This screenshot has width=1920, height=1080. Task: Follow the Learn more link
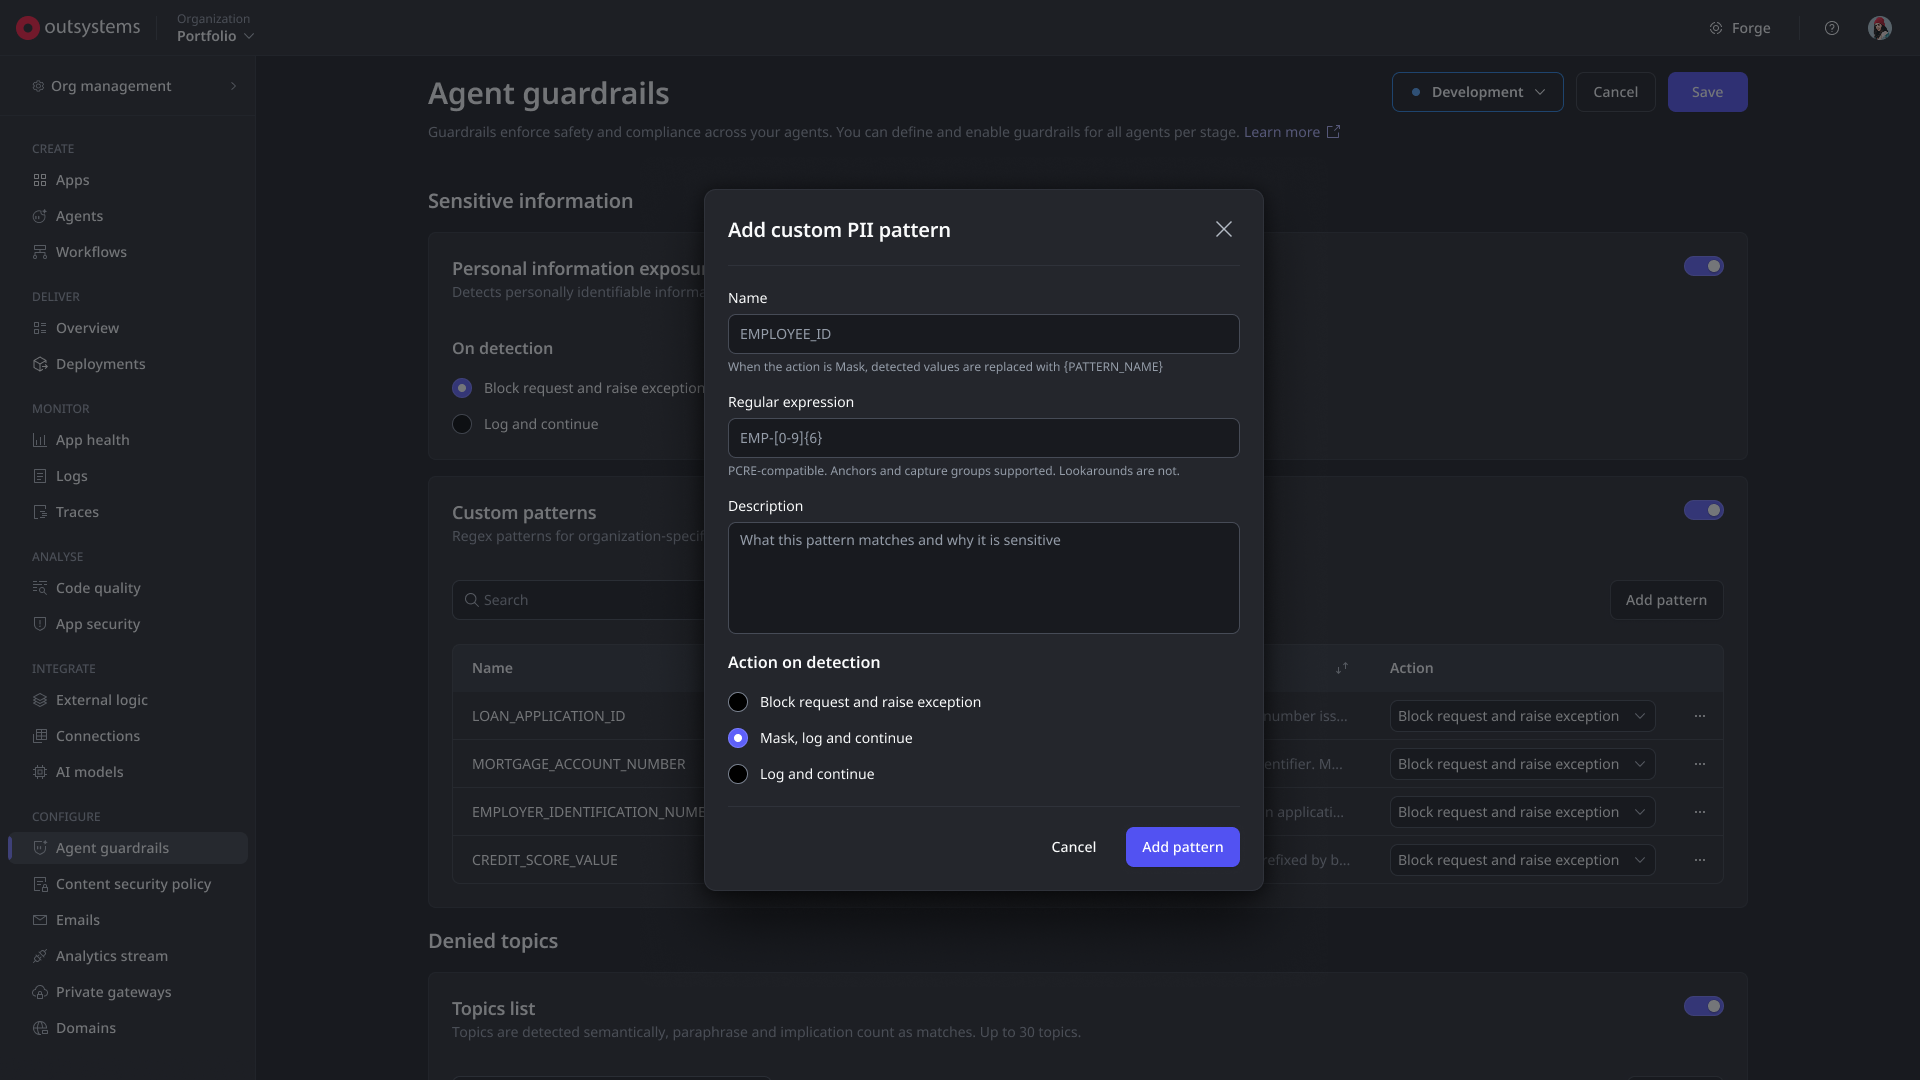point(1291,132)
